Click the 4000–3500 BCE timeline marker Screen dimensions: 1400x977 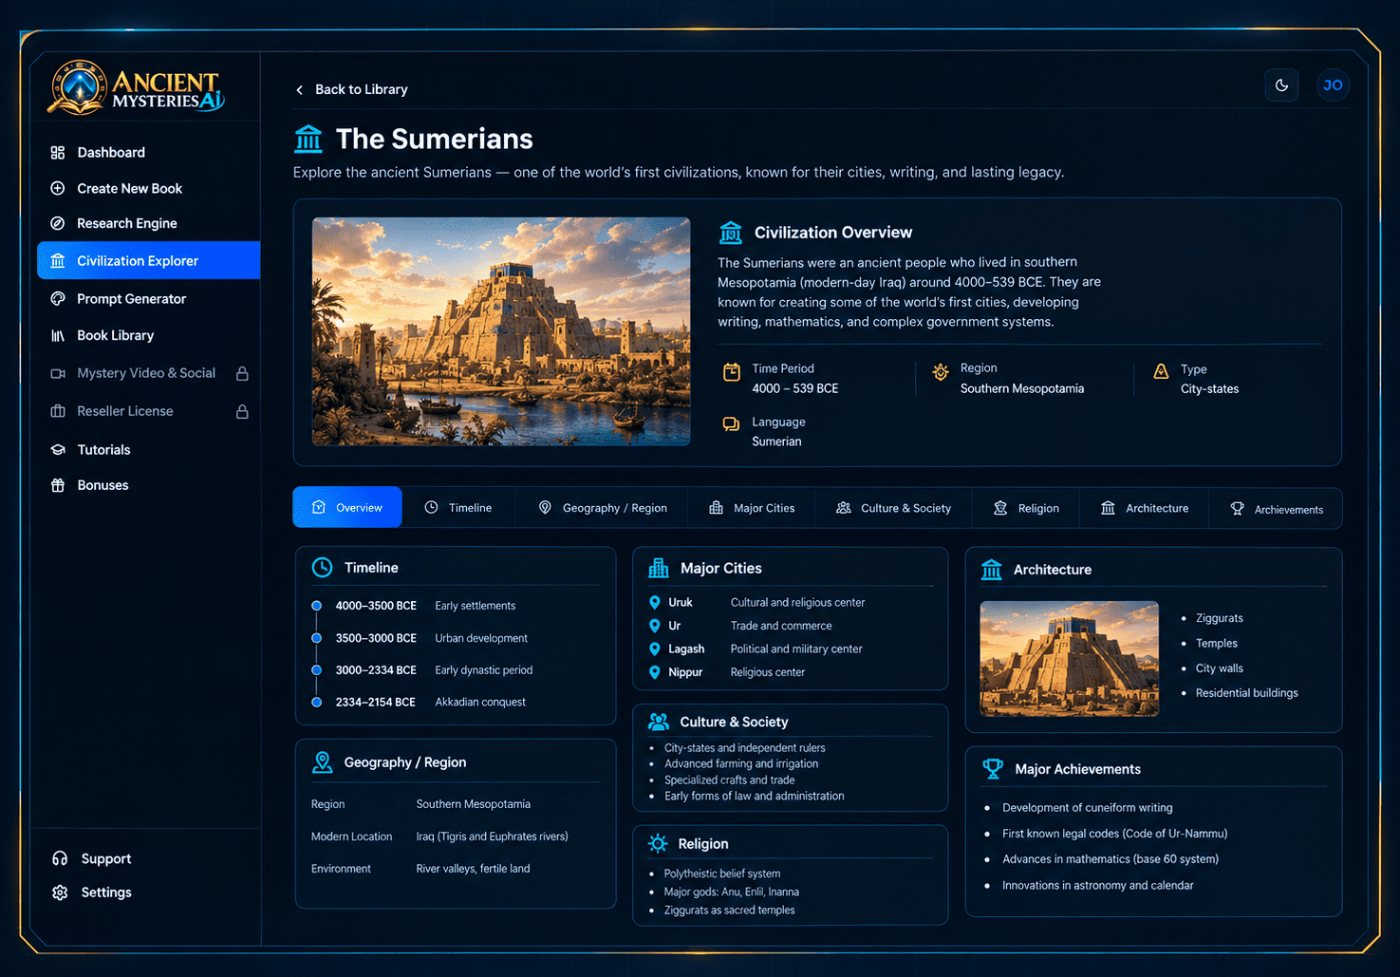[x=316, y=606]
